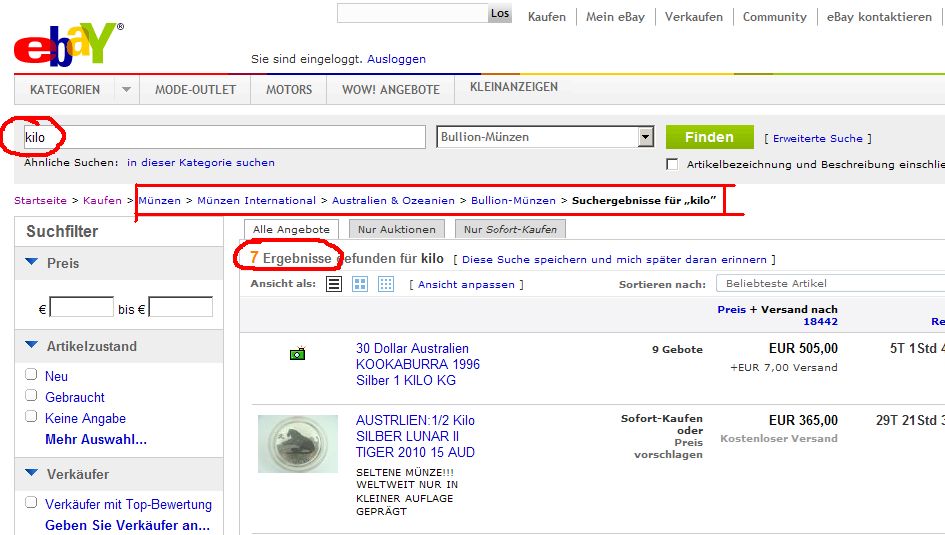Select gallery grid view icon
The image size is (945, 535).
(360, 284)
